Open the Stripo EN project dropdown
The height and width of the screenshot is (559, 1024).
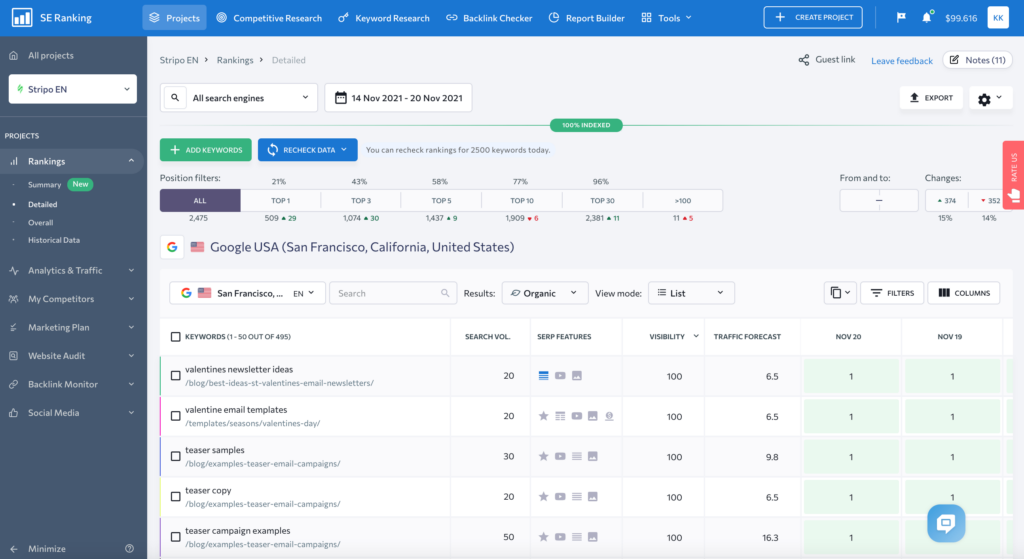click(72, 89)
